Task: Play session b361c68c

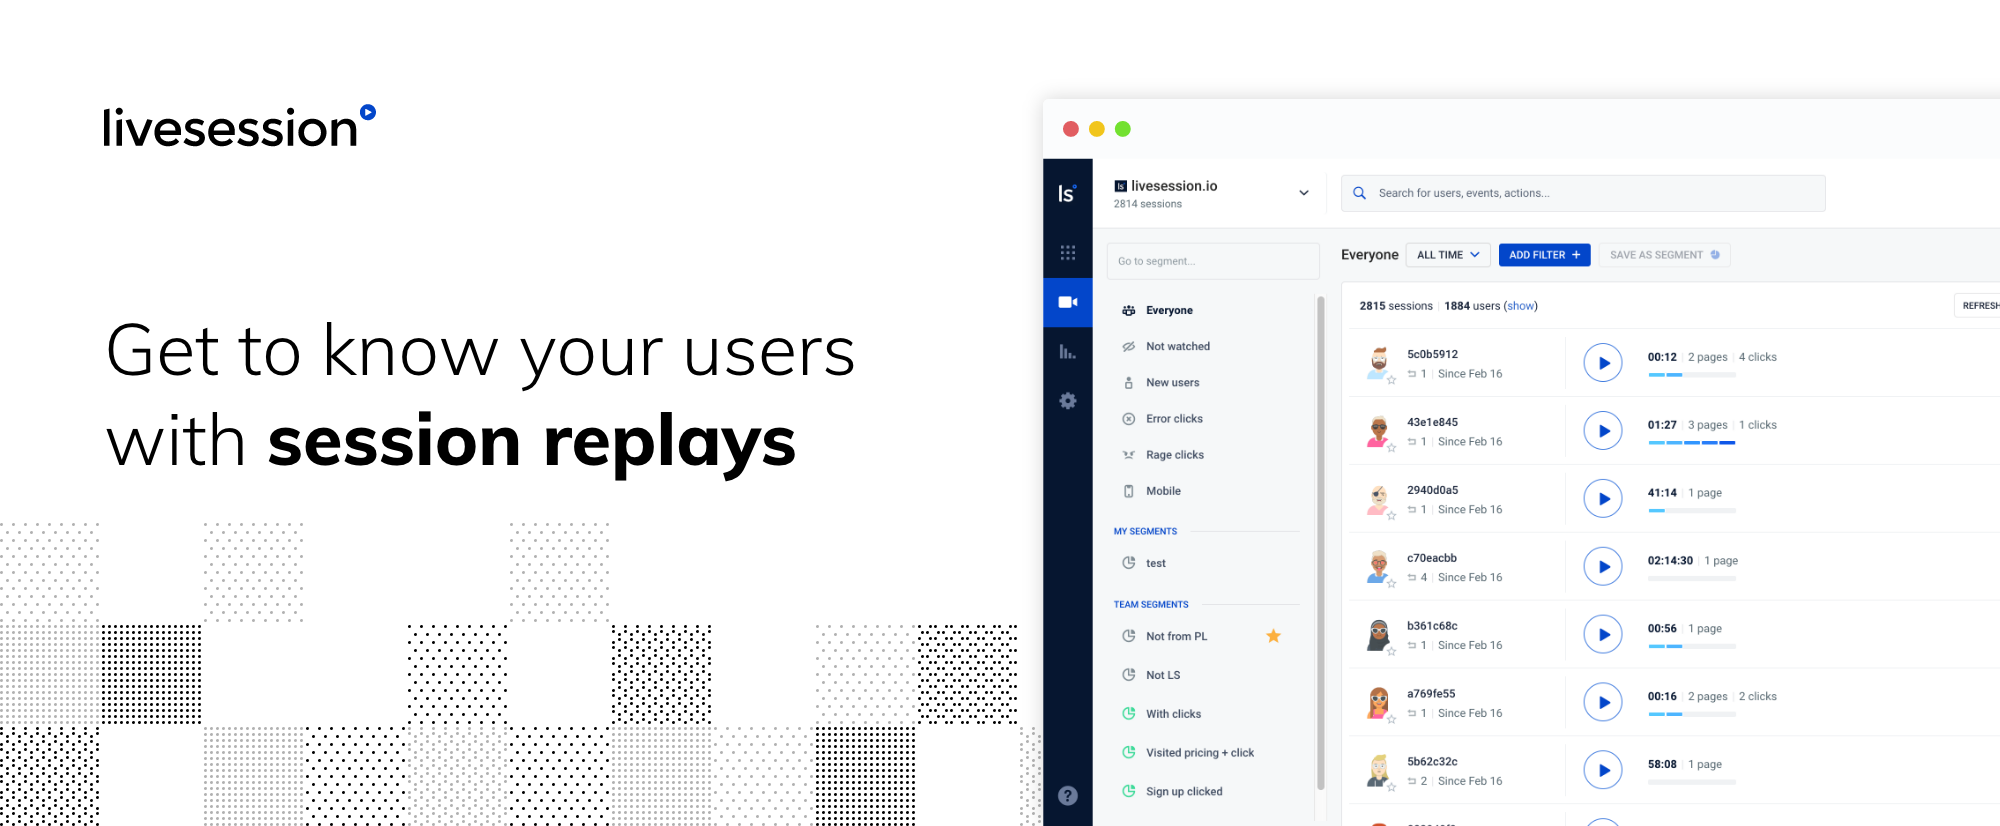Action: click(x=1603, y=635)
